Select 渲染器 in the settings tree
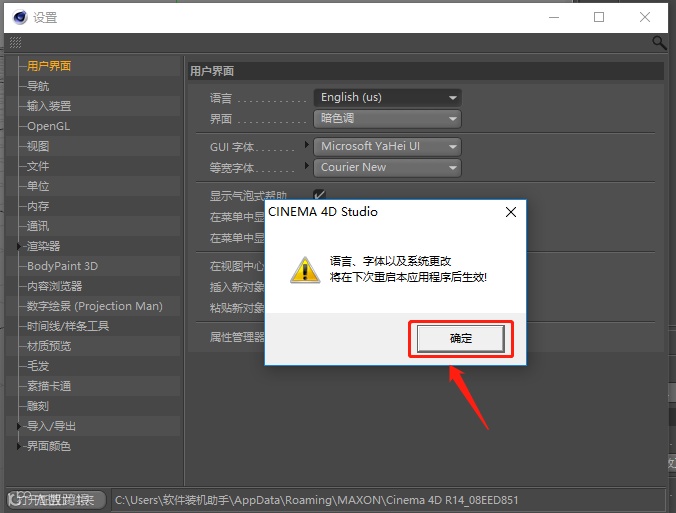Viewport: 676px width, 513px height. (x=44, y=246)
